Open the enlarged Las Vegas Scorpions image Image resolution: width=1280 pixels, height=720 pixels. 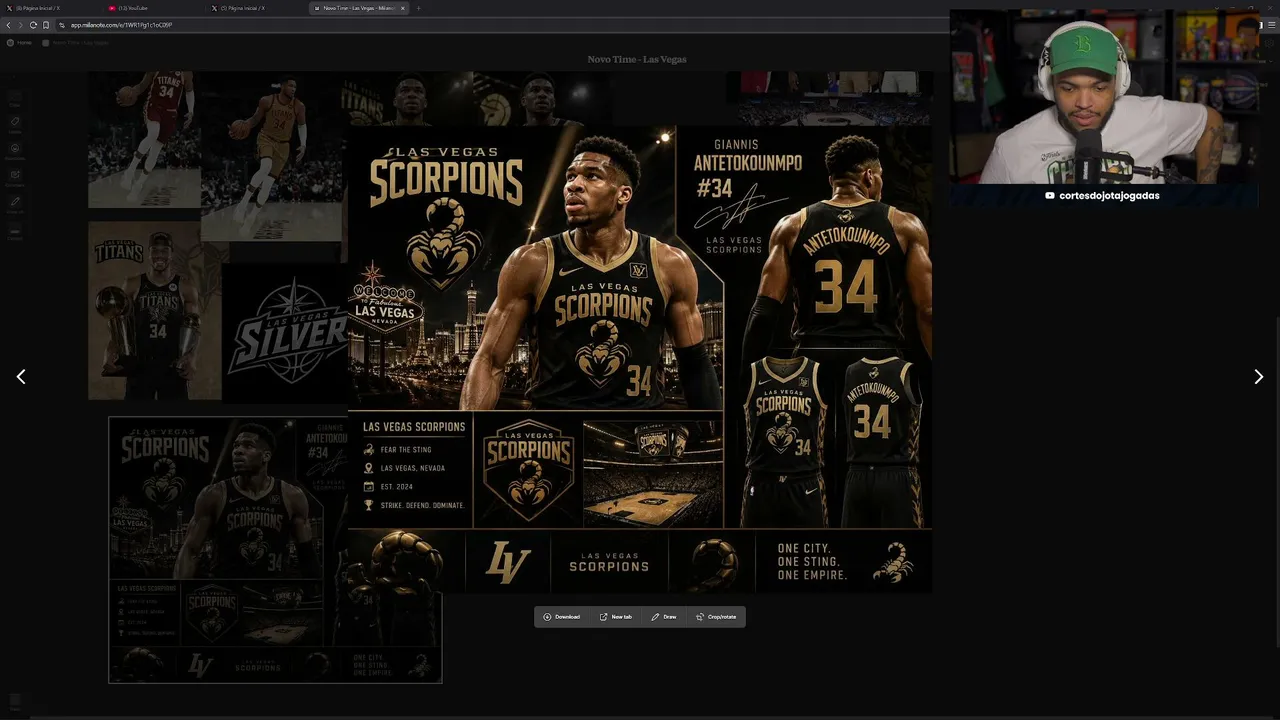[x=640, y=359]
